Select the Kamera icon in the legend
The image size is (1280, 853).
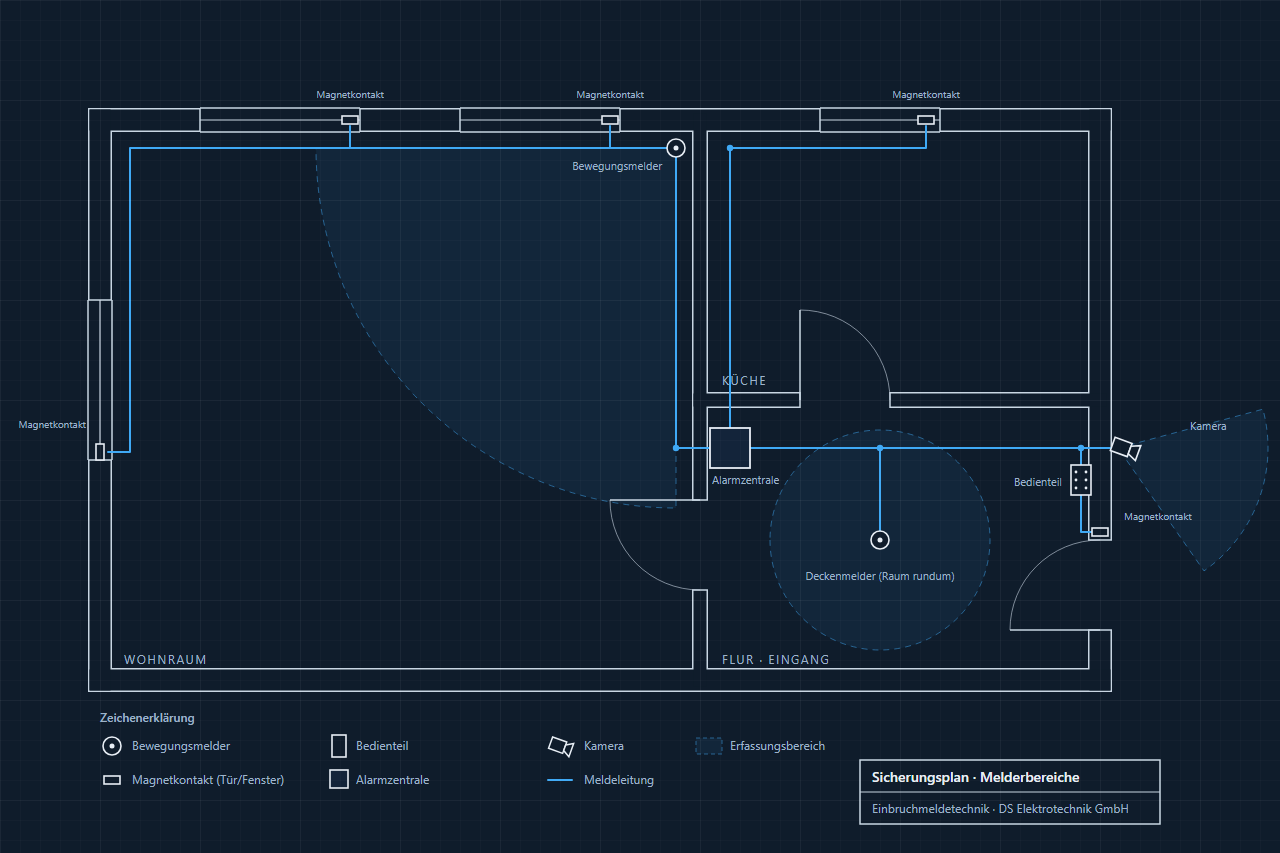tap(561, 746)
